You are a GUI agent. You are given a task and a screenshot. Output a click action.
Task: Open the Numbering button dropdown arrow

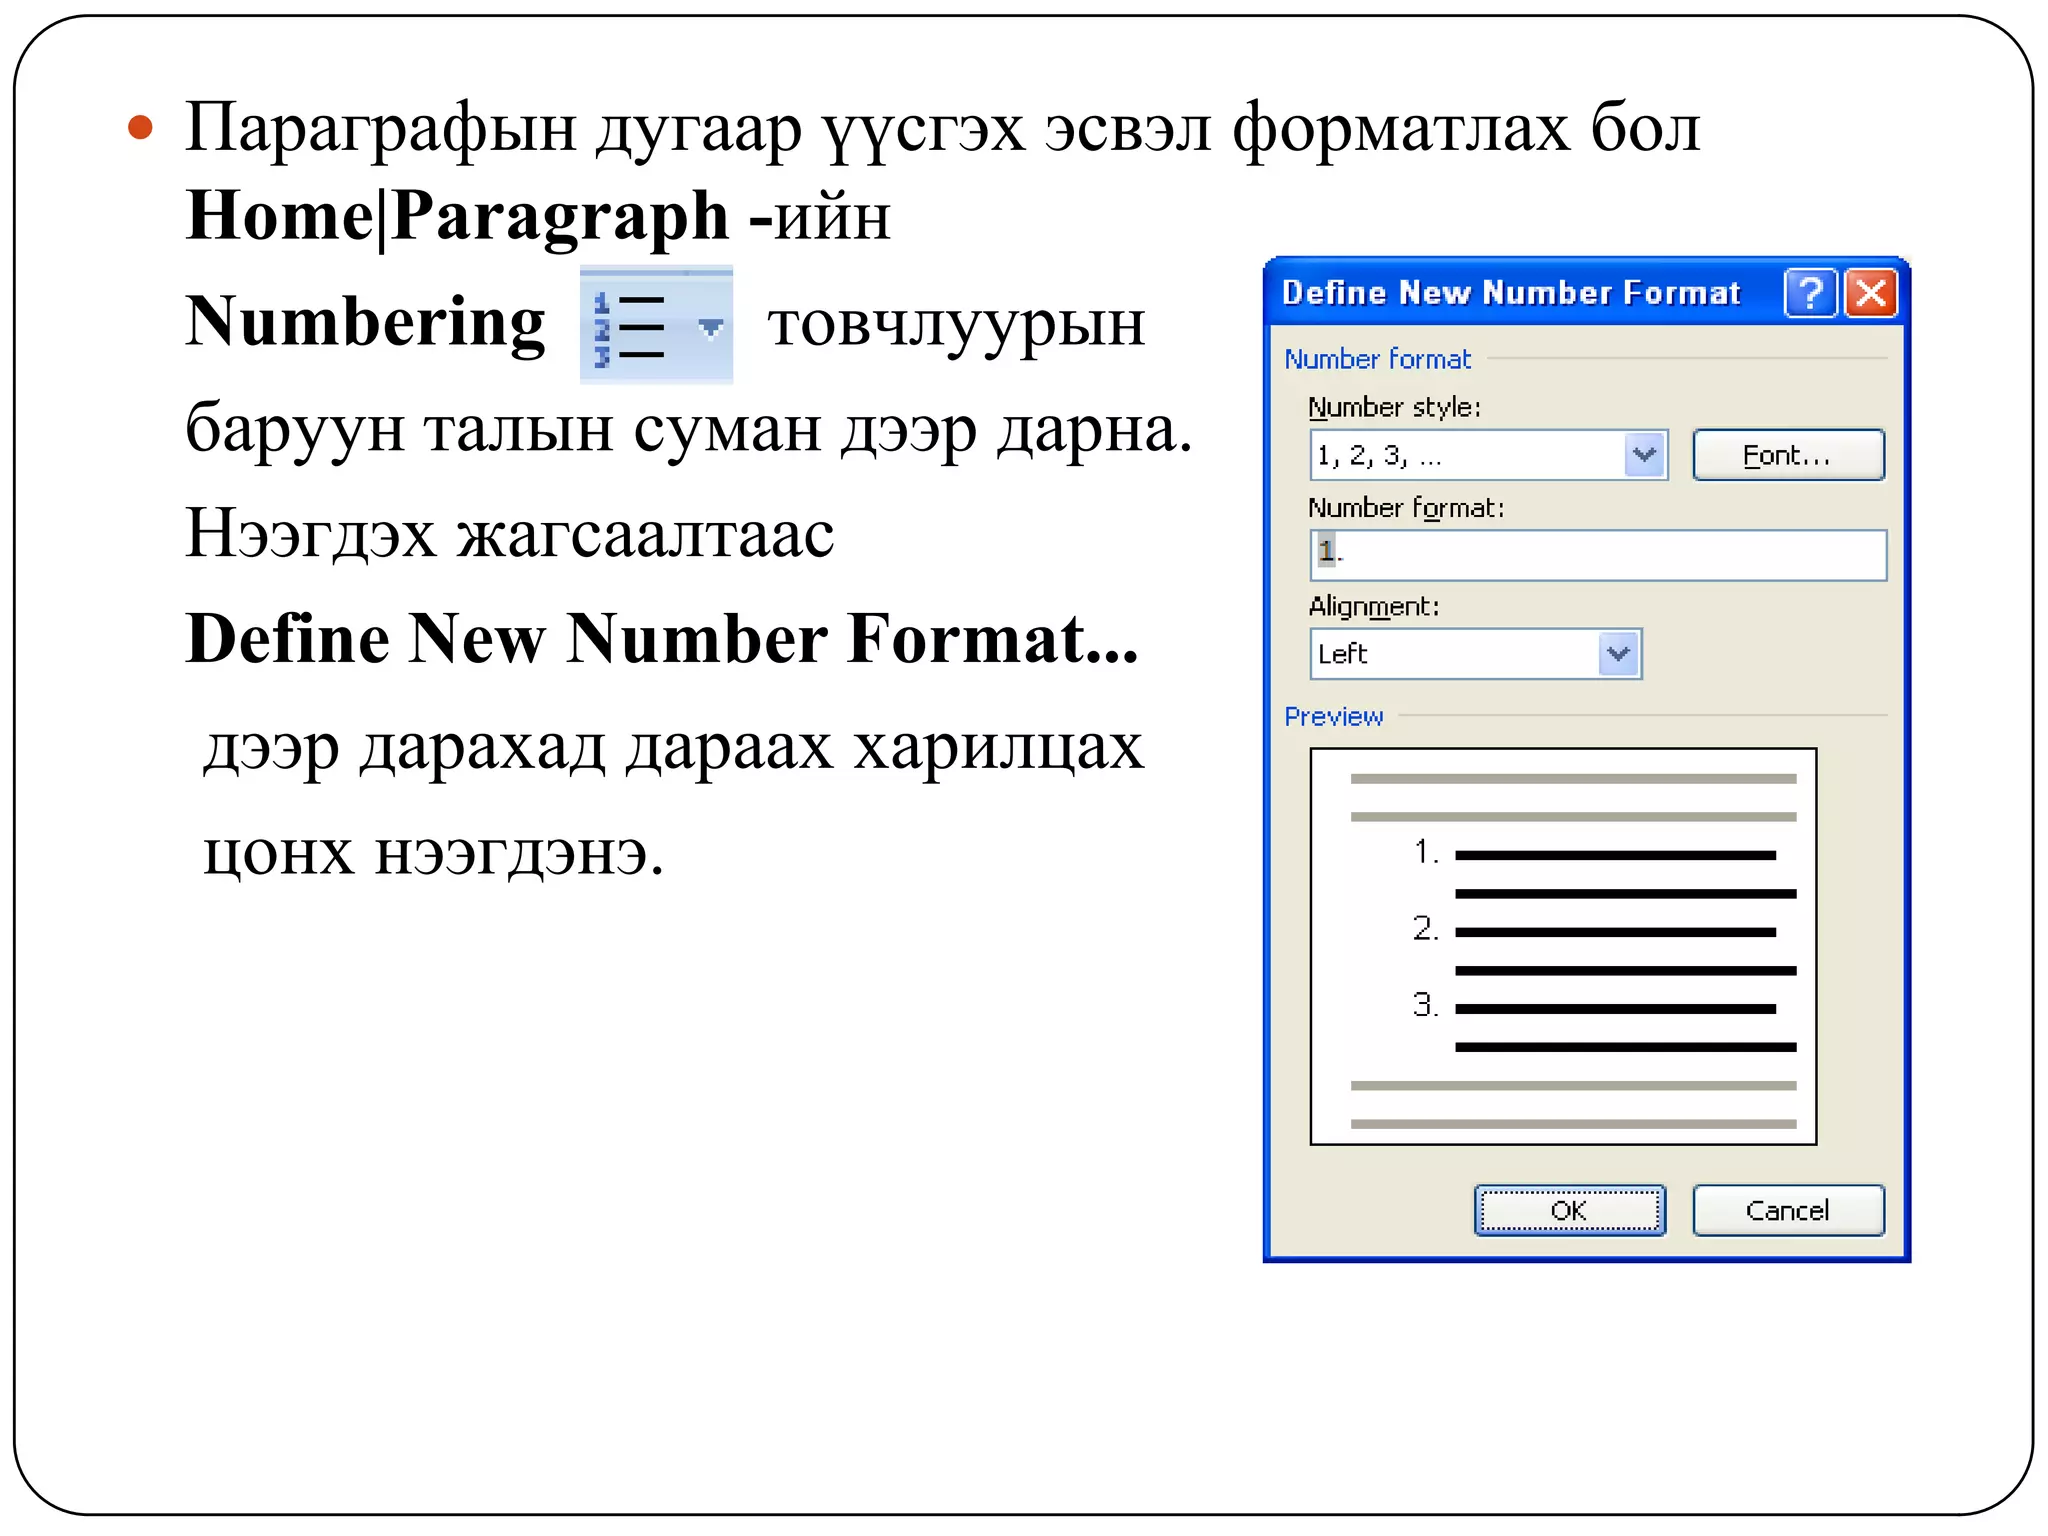click(x=711, y=328)
